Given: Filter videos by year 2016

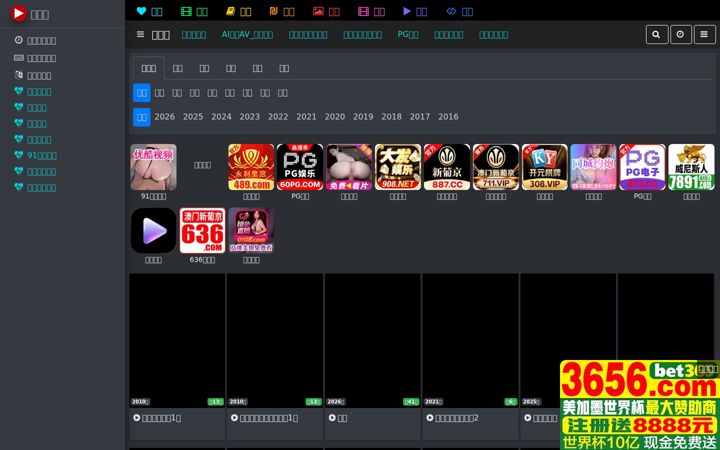Looking at the screenshot, I should tap(448, 117).
